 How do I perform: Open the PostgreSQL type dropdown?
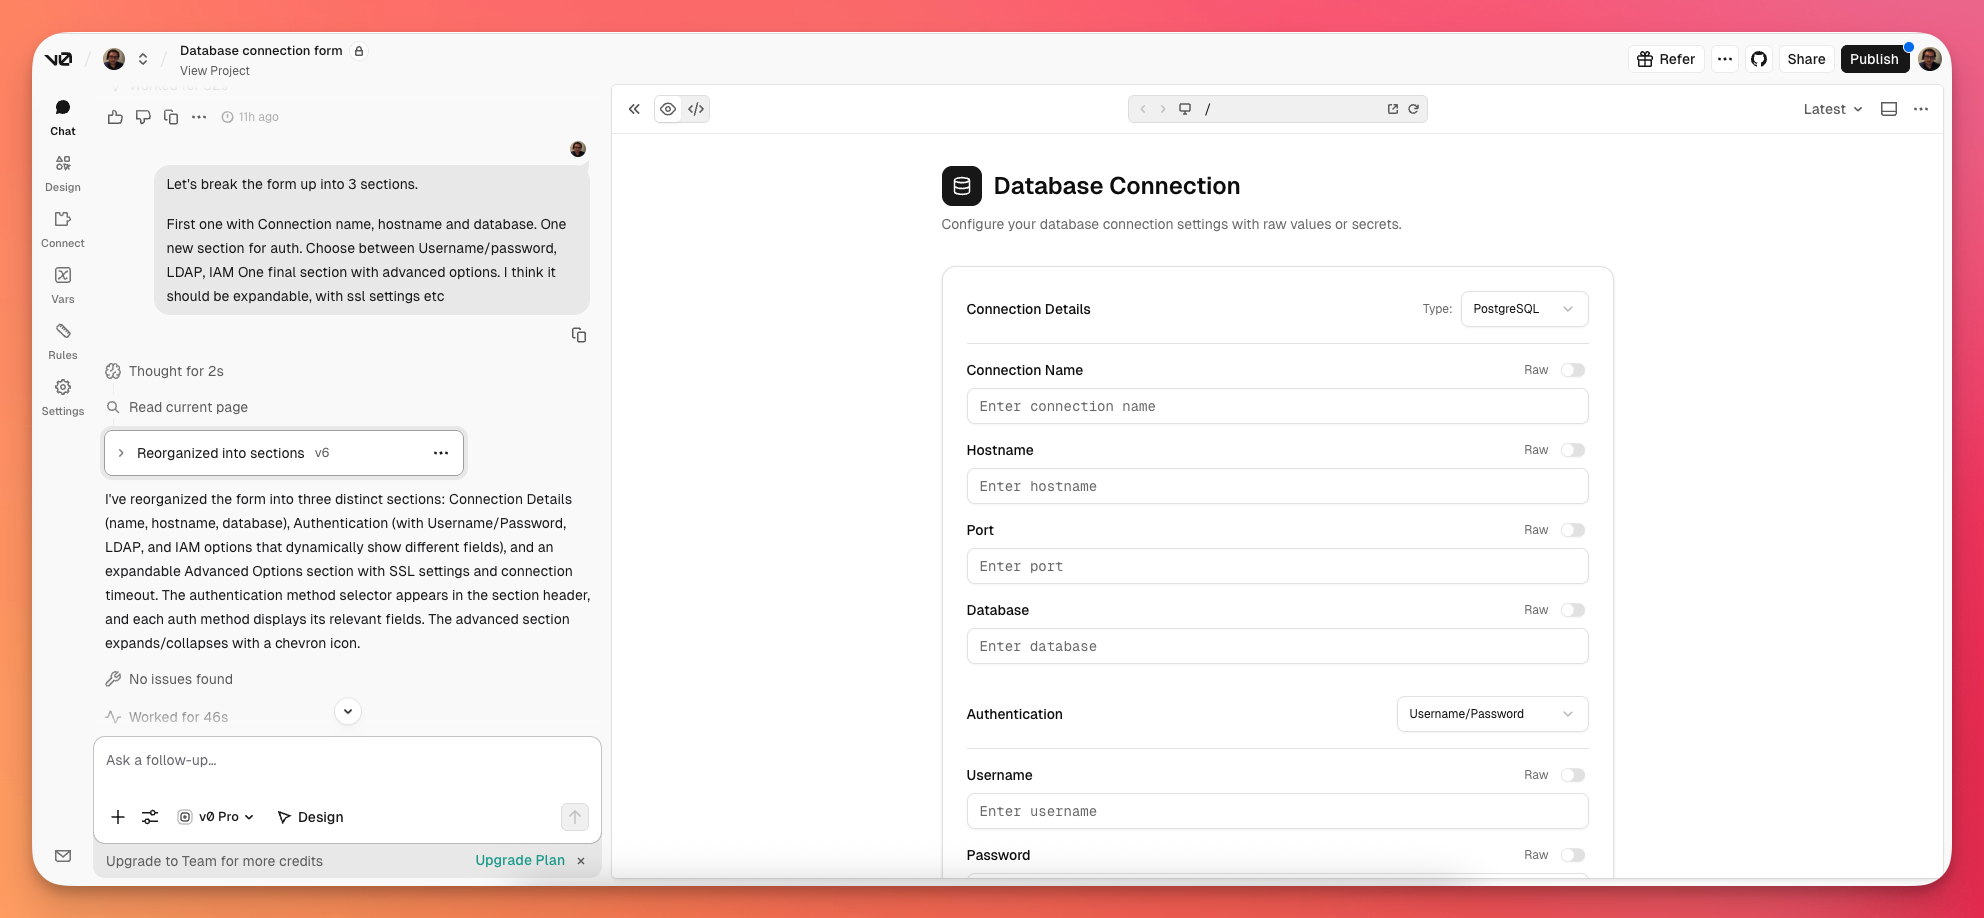click(x=1523, y=309)
